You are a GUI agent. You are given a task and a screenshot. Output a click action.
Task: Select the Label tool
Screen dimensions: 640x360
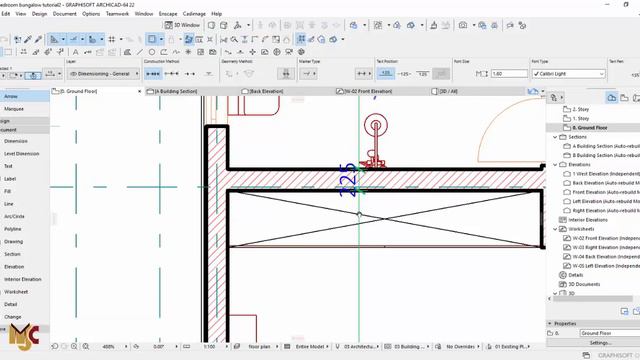pyautogui.click(x=24, y=179)
